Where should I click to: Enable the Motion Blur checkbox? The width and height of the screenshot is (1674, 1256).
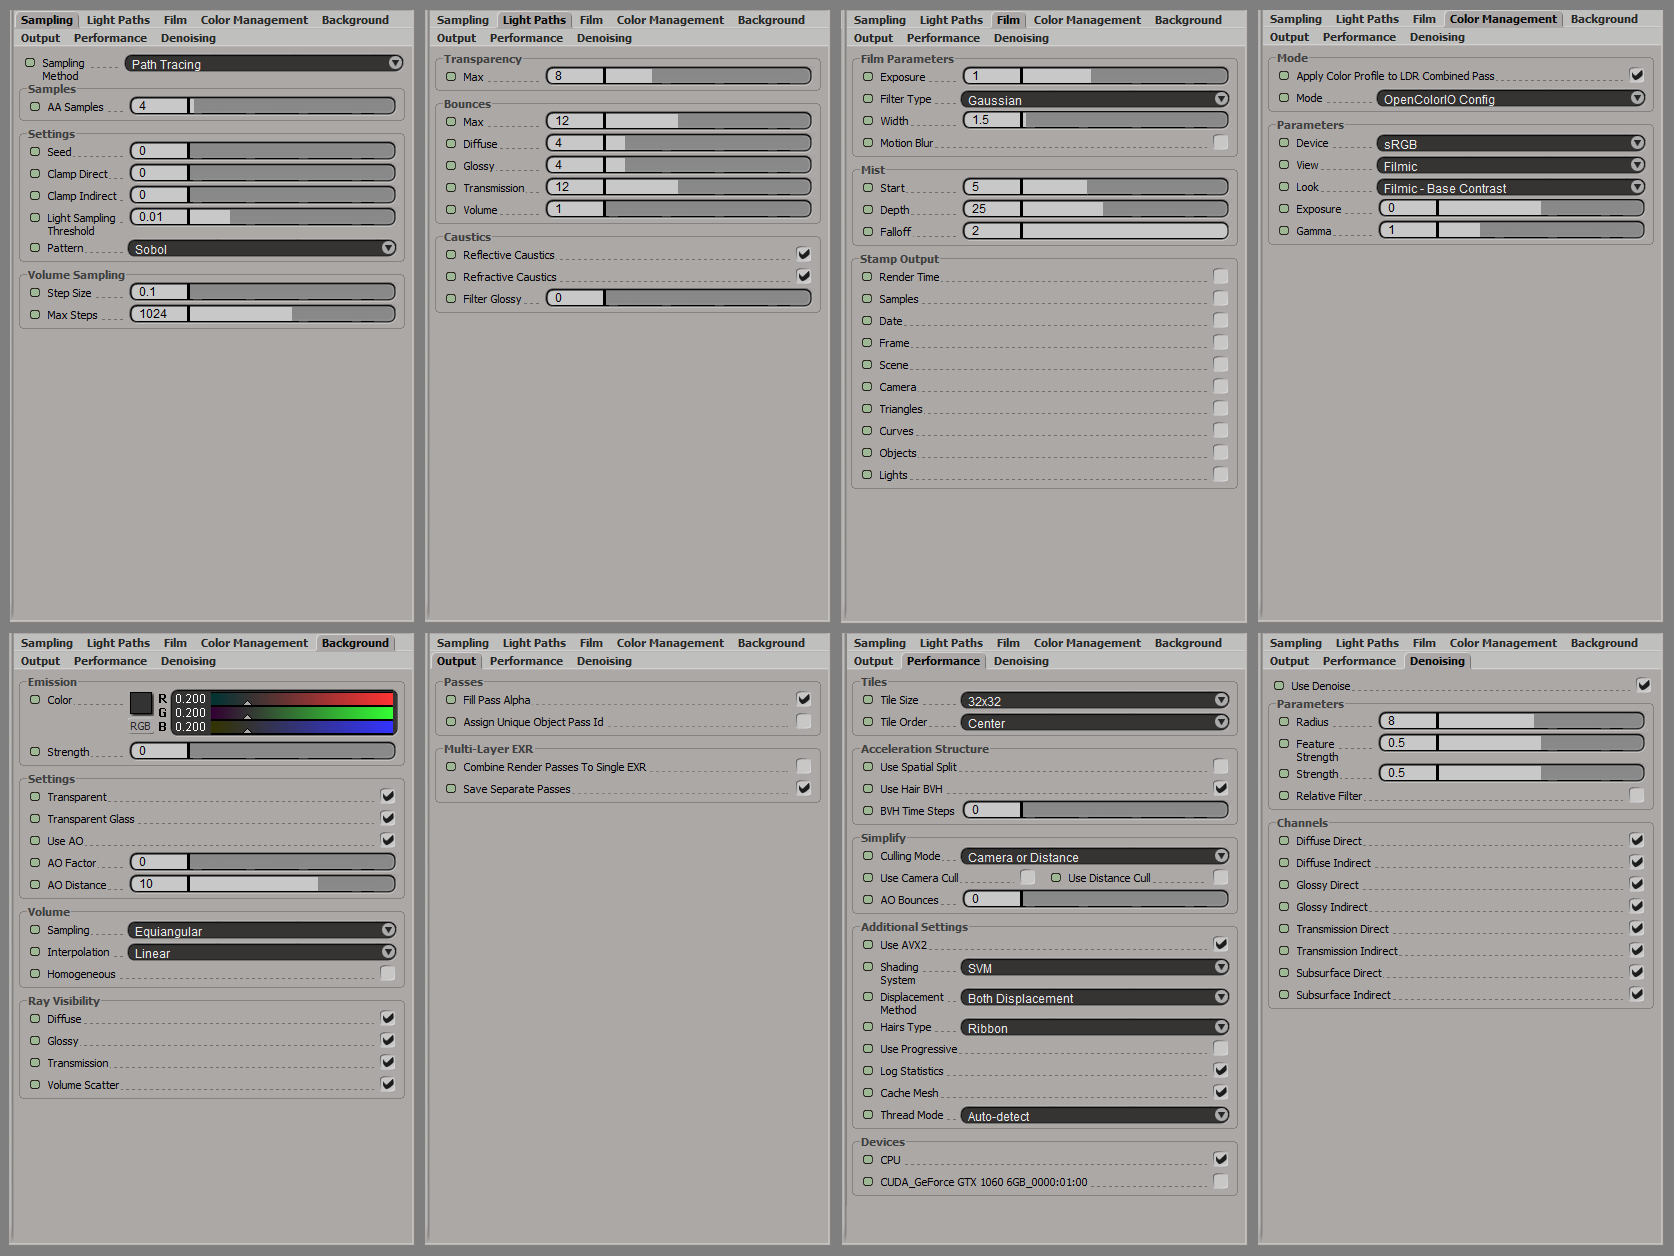pyautogui.click(x=1221, y=142)
